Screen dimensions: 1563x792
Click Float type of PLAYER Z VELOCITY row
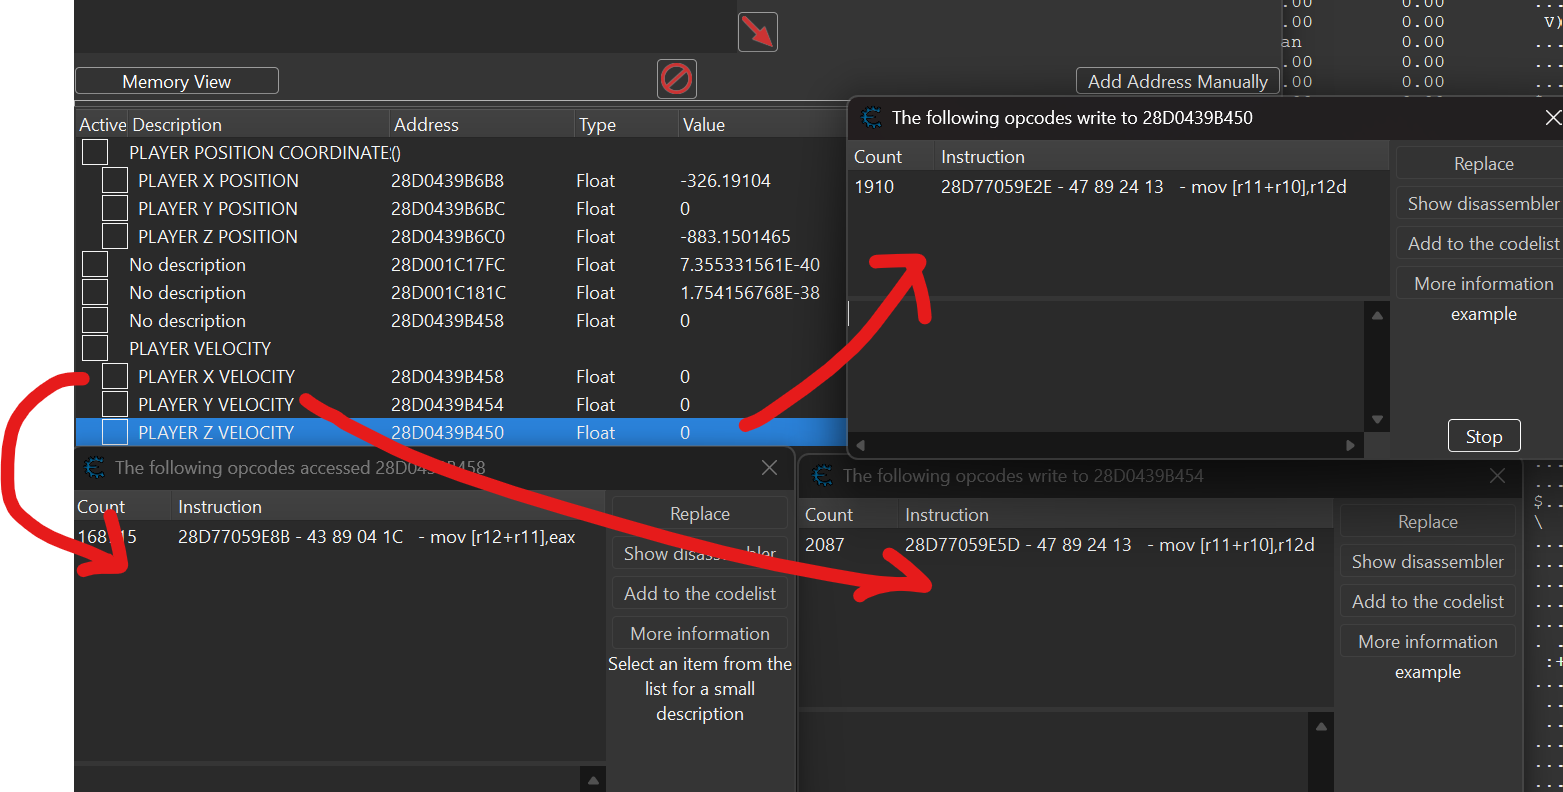pyautogui.click(x=595, y=433)
